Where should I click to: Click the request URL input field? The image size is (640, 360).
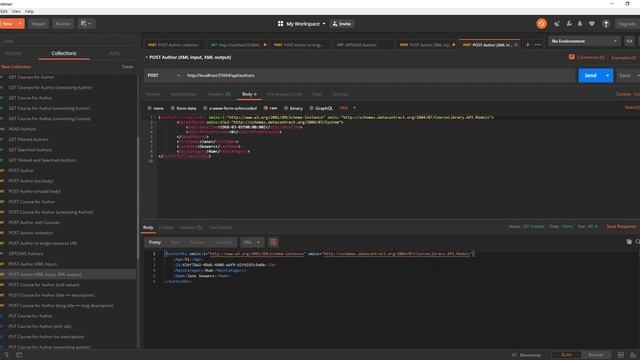pos(379,76)
